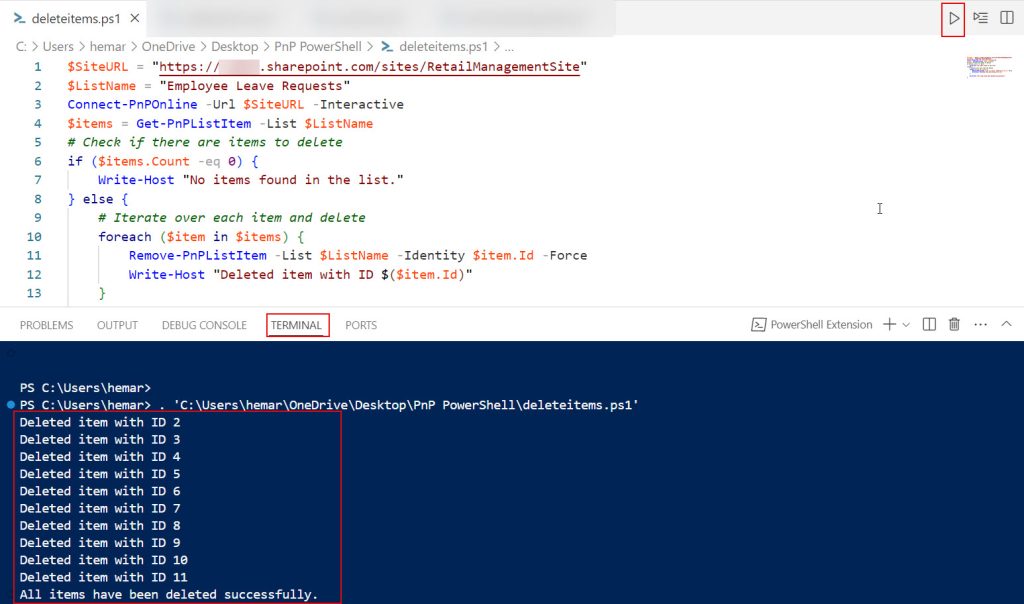Close the deleteitems.ps1 tab
This screenshot has height=604, width=1024.
135,18
